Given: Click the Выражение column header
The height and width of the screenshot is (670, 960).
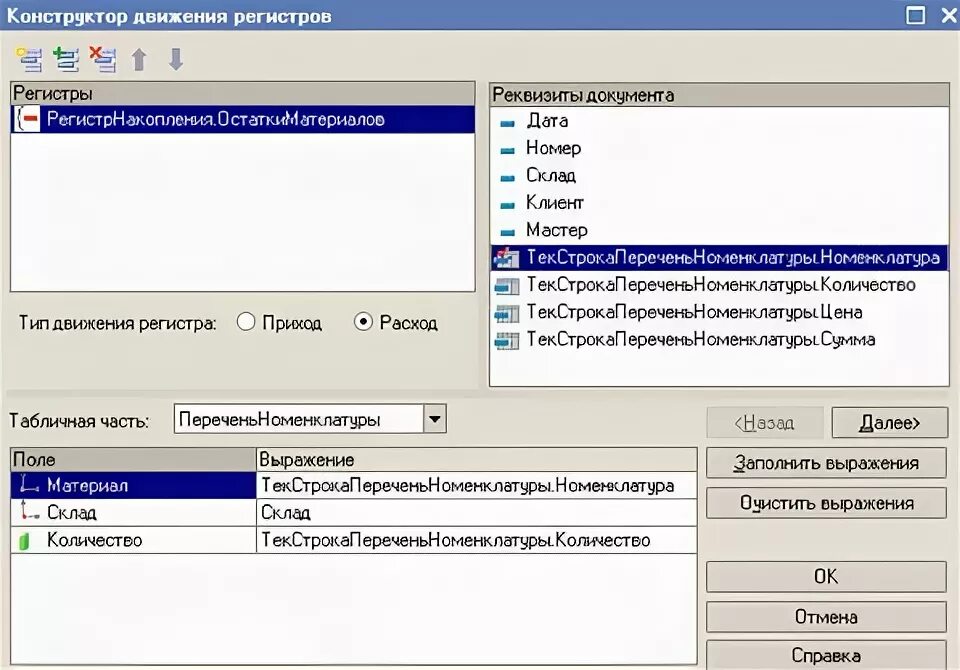Looking at the screenshot, I should pyautogui.click(x=476, y=459).
